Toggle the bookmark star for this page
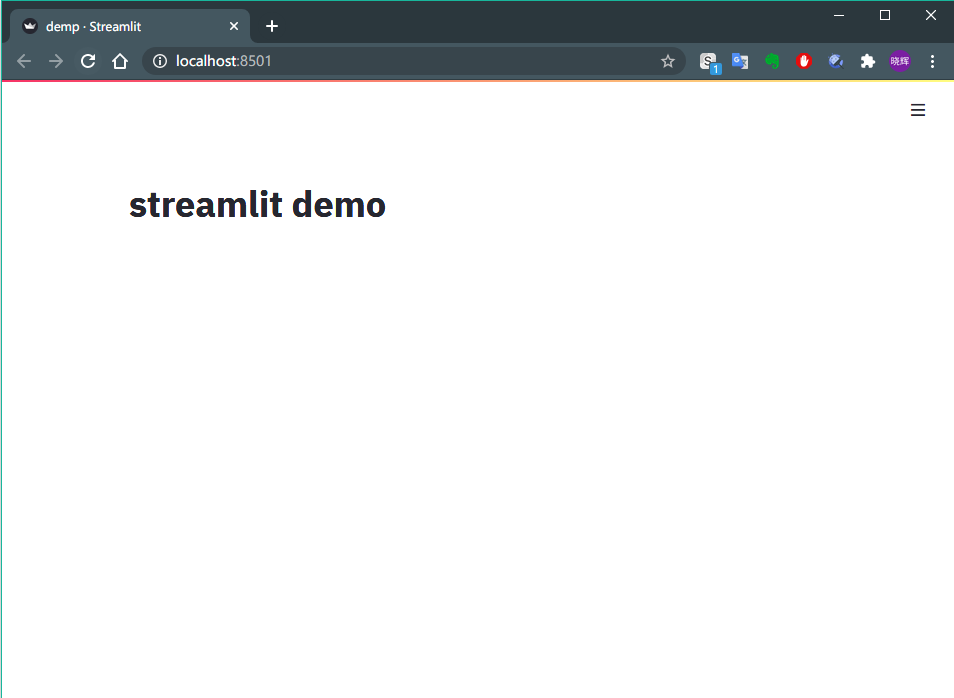The height and width of the screenshot is (698, 954). pyautogui.click(x=668, y=61)
